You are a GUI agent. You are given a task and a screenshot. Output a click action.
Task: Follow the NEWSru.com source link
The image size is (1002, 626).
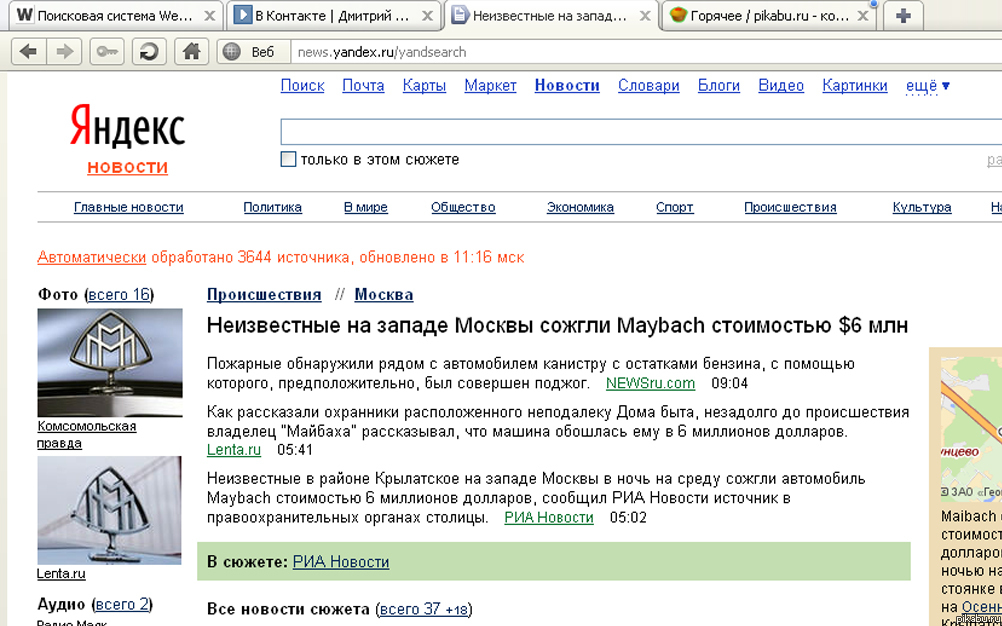(652, 383)
